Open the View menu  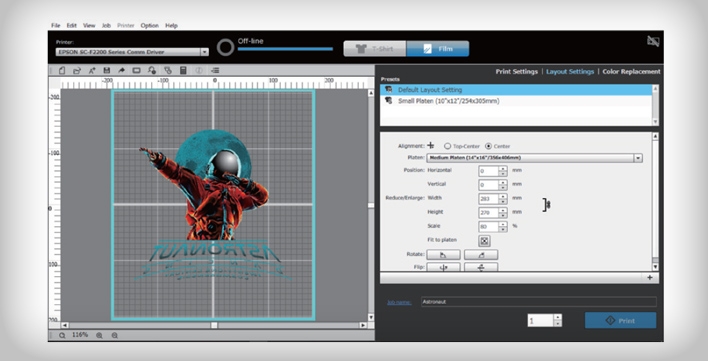click(89, 26)
